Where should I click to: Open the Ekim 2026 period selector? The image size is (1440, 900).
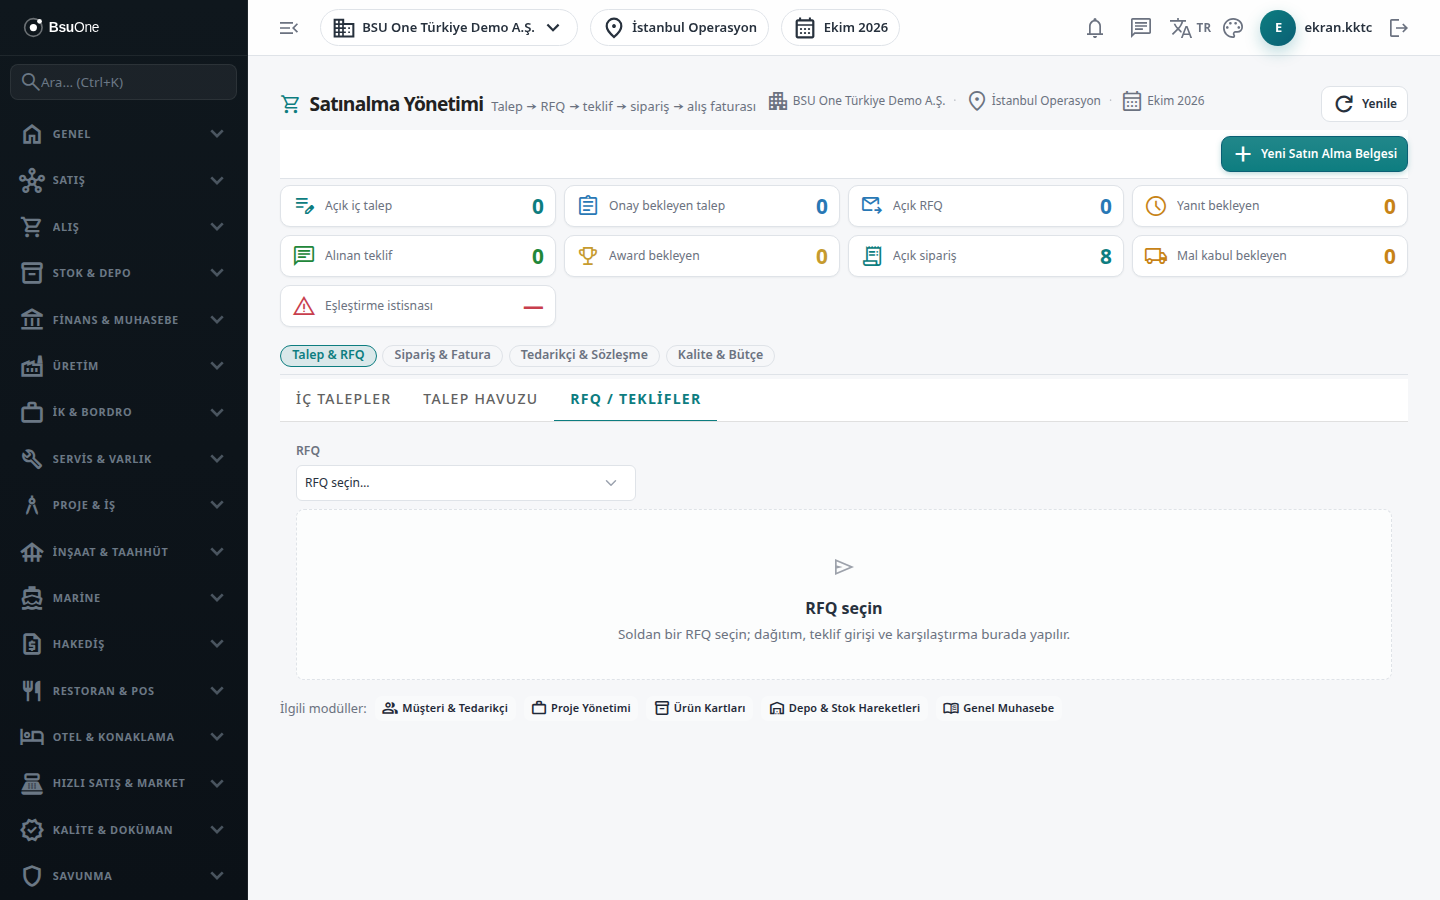(840, 28)
